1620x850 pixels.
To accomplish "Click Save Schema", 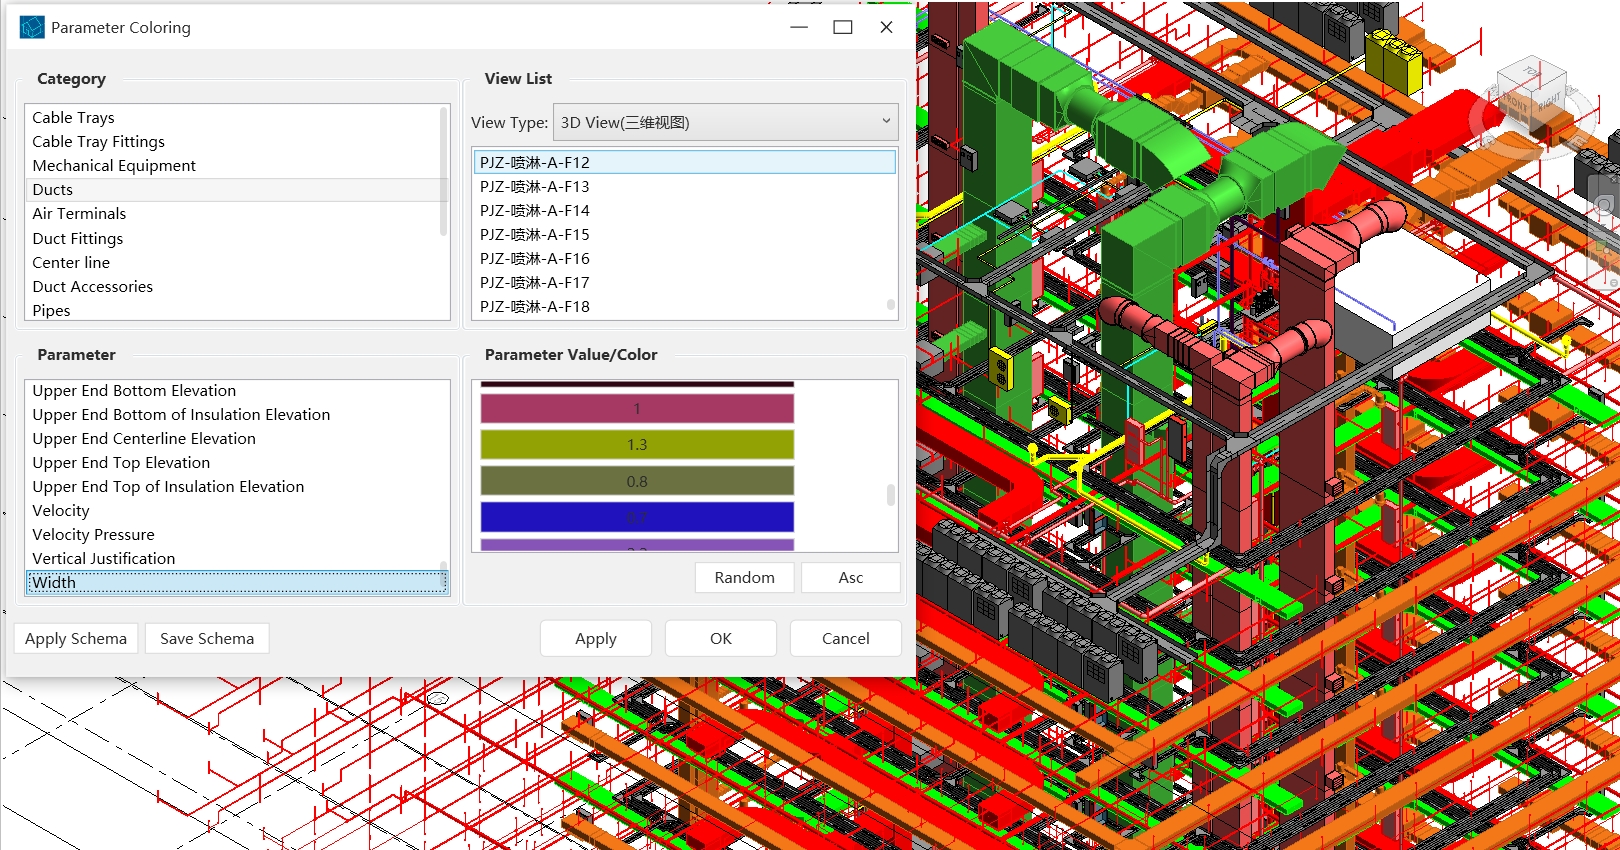I will (207, 639).
